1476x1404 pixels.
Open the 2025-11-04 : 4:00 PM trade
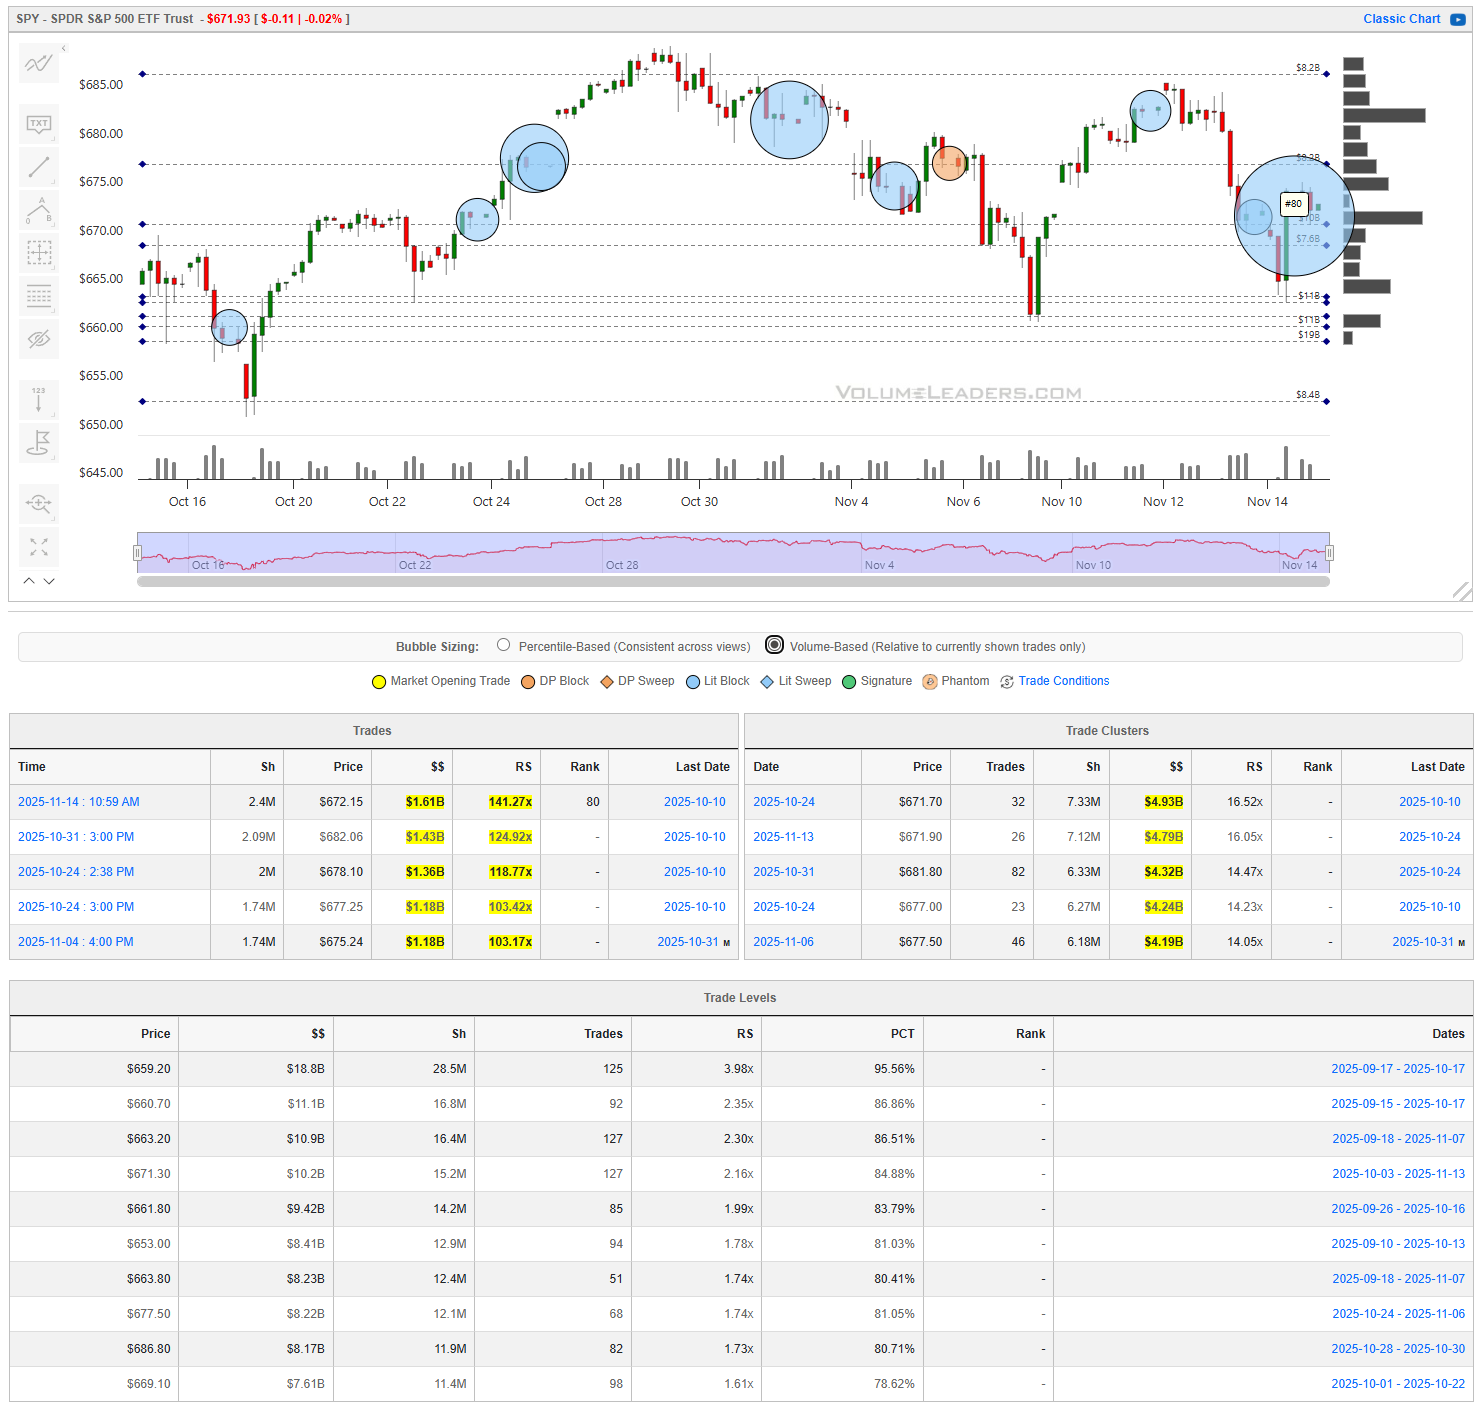pyautogui.click(x=76, y=942)
